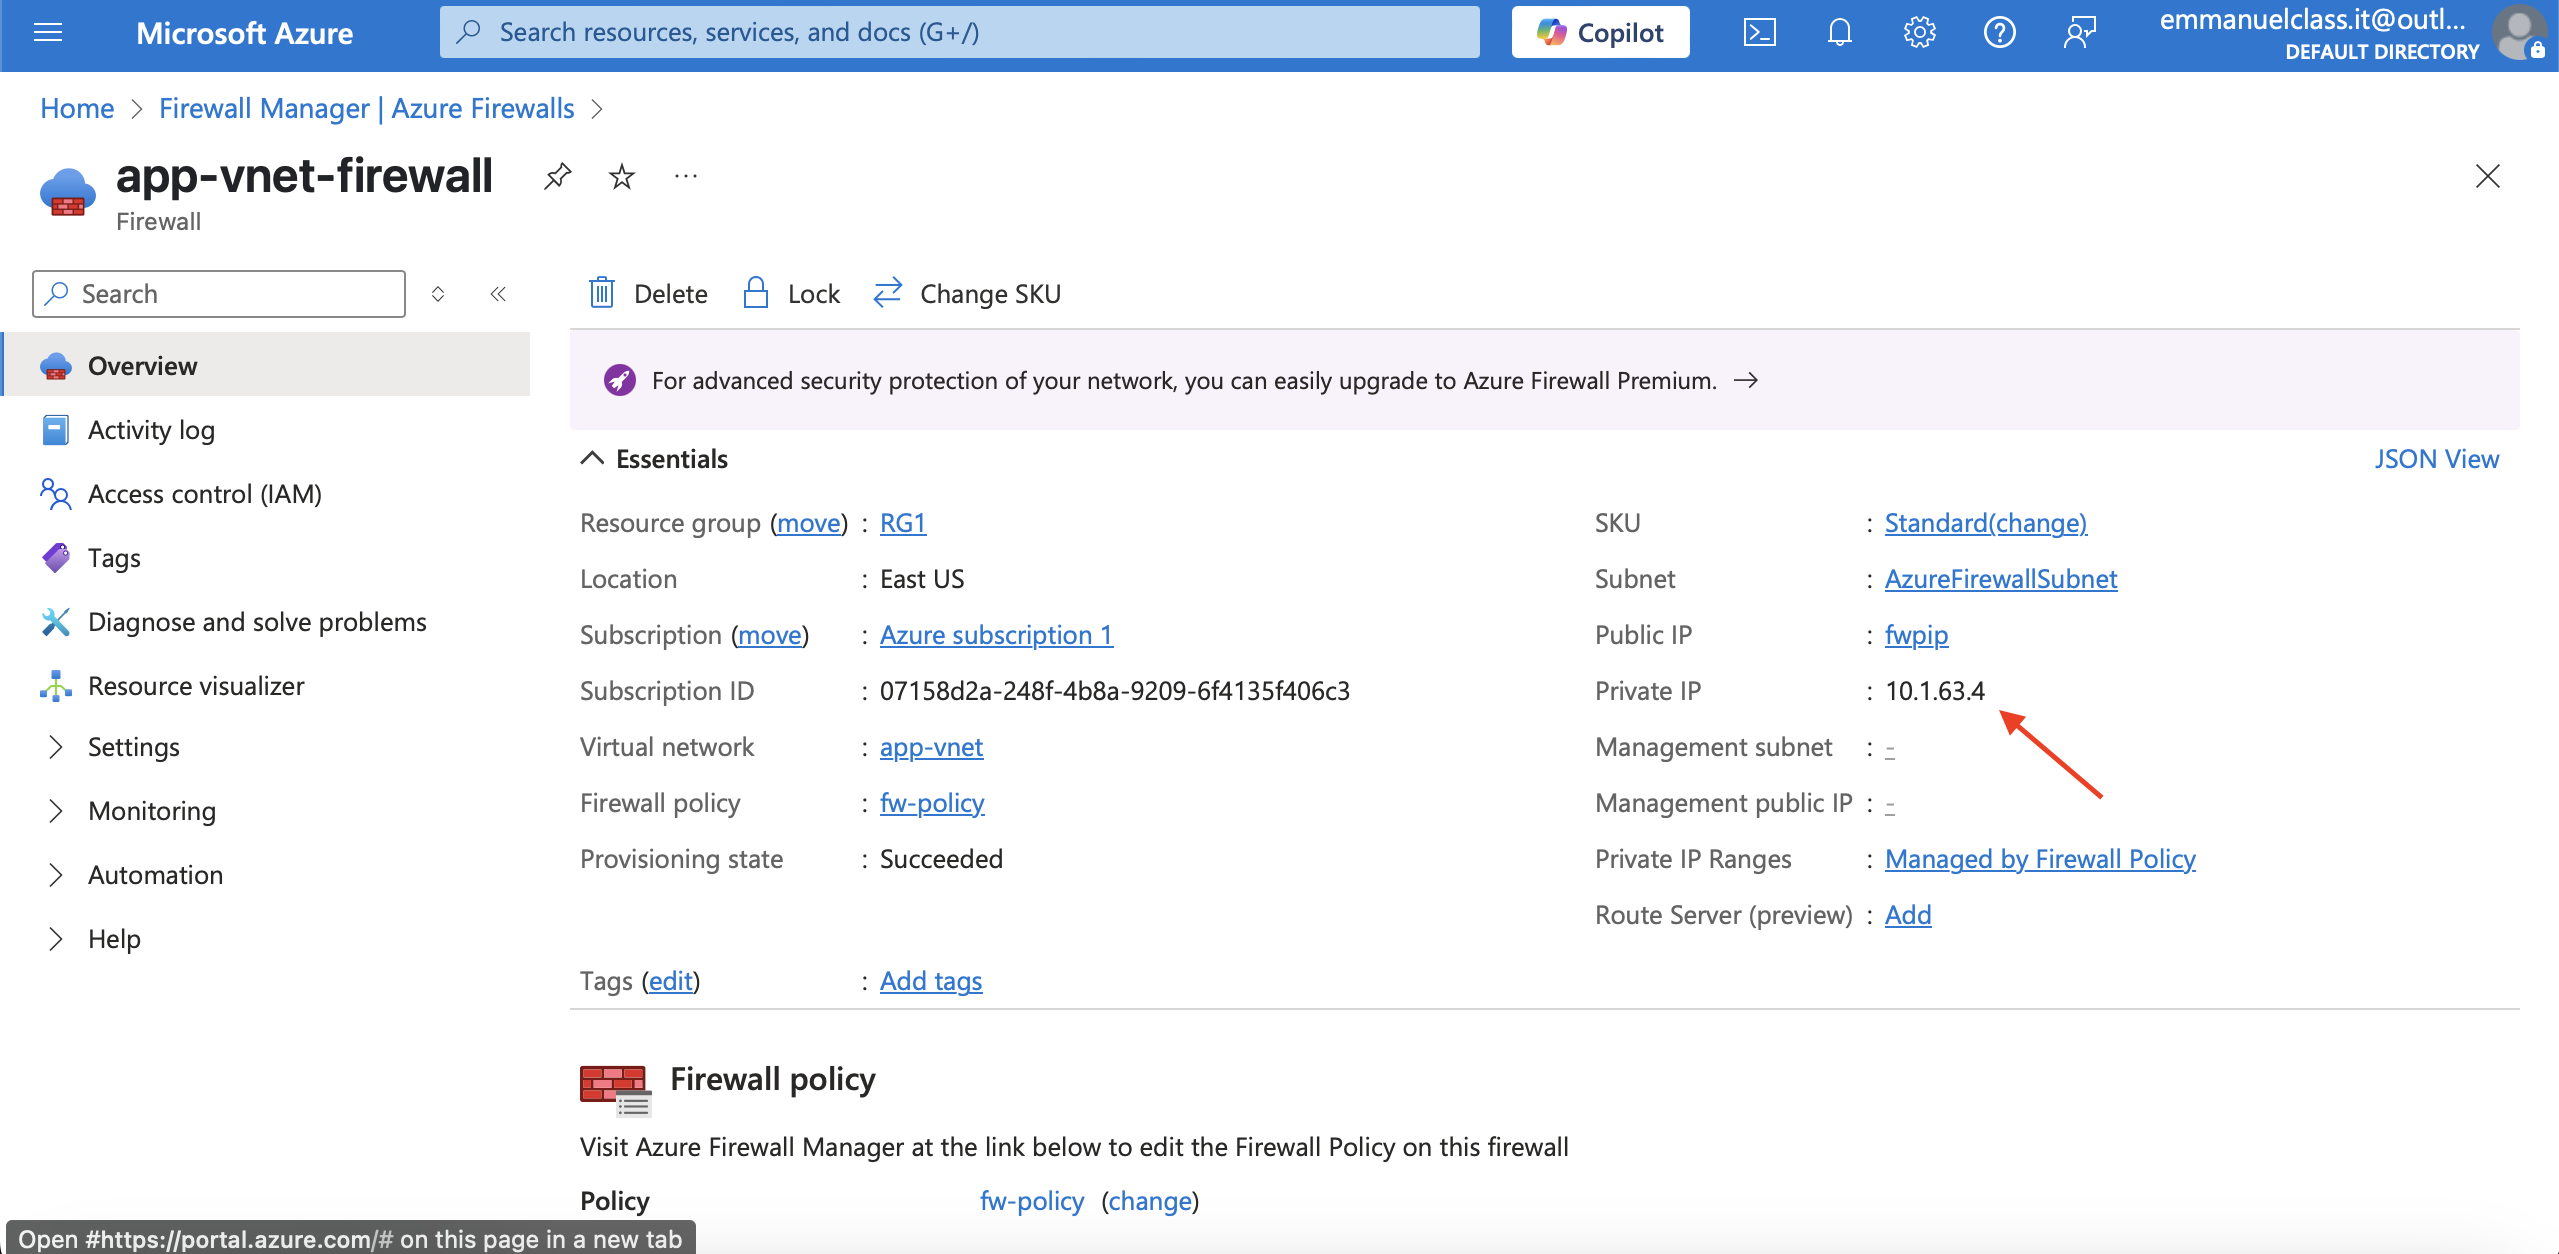This screenshot has width=2559, height=1254.
Task: Click change next to Policy fw-policy
Action: [1150, 1201]
